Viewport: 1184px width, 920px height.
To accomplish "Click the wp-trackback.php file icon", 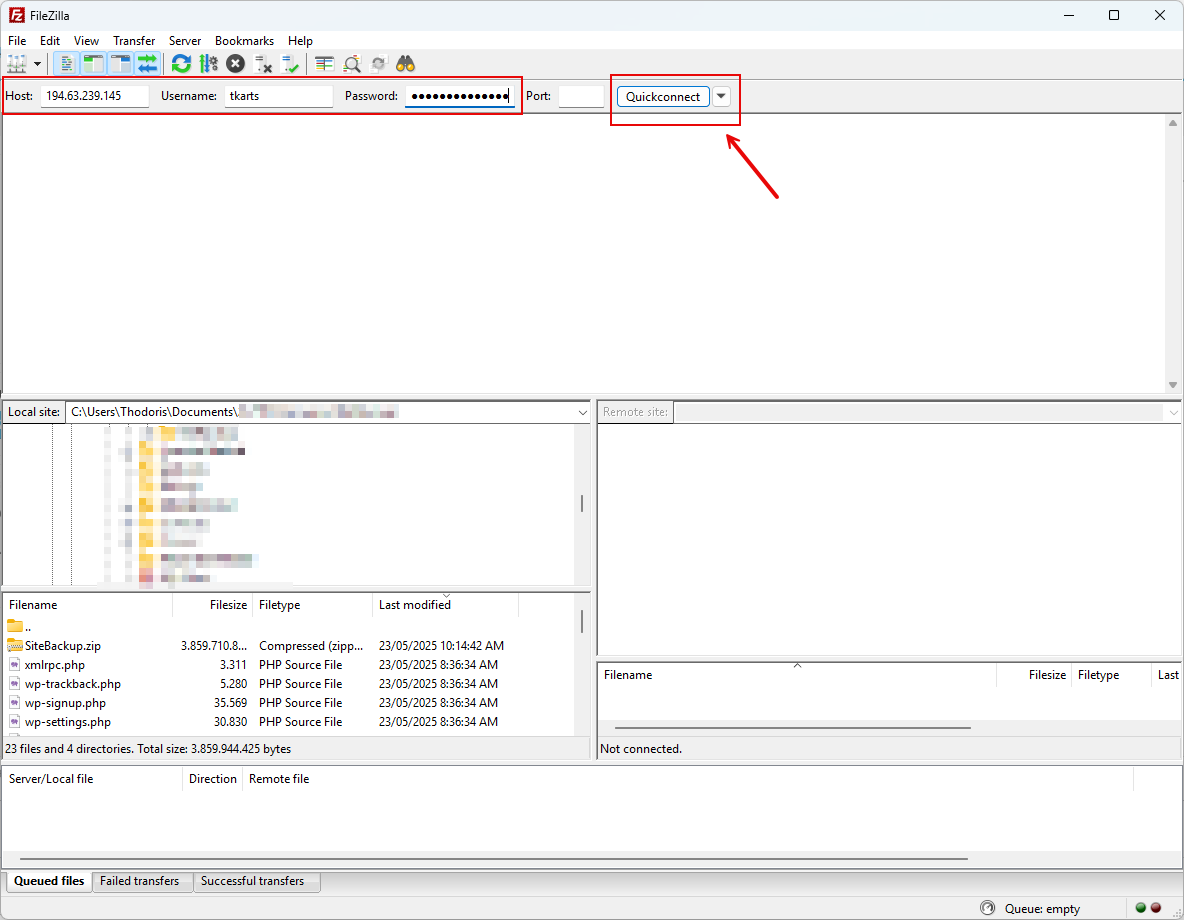I will point(14,683).
